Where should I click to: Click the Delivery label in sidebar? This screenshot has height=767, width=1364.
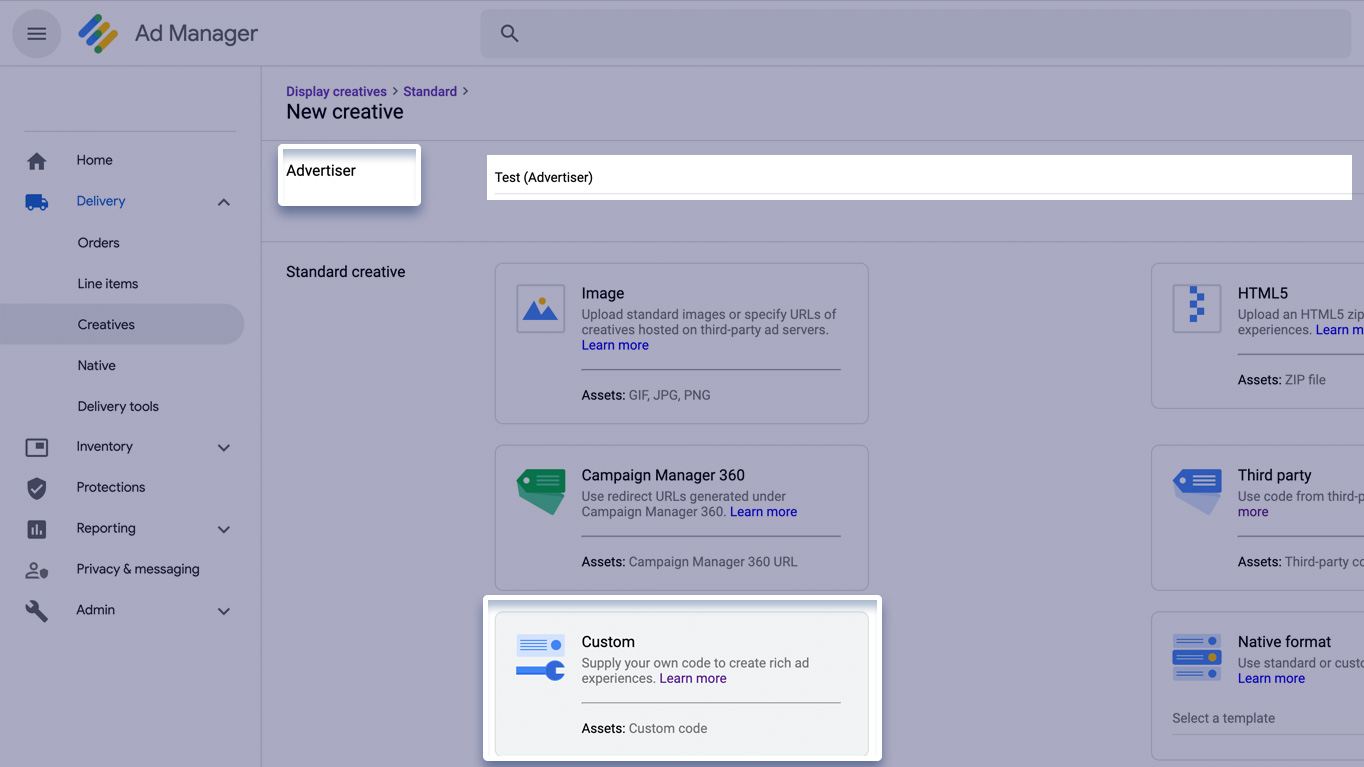click(x=101, y=201)
